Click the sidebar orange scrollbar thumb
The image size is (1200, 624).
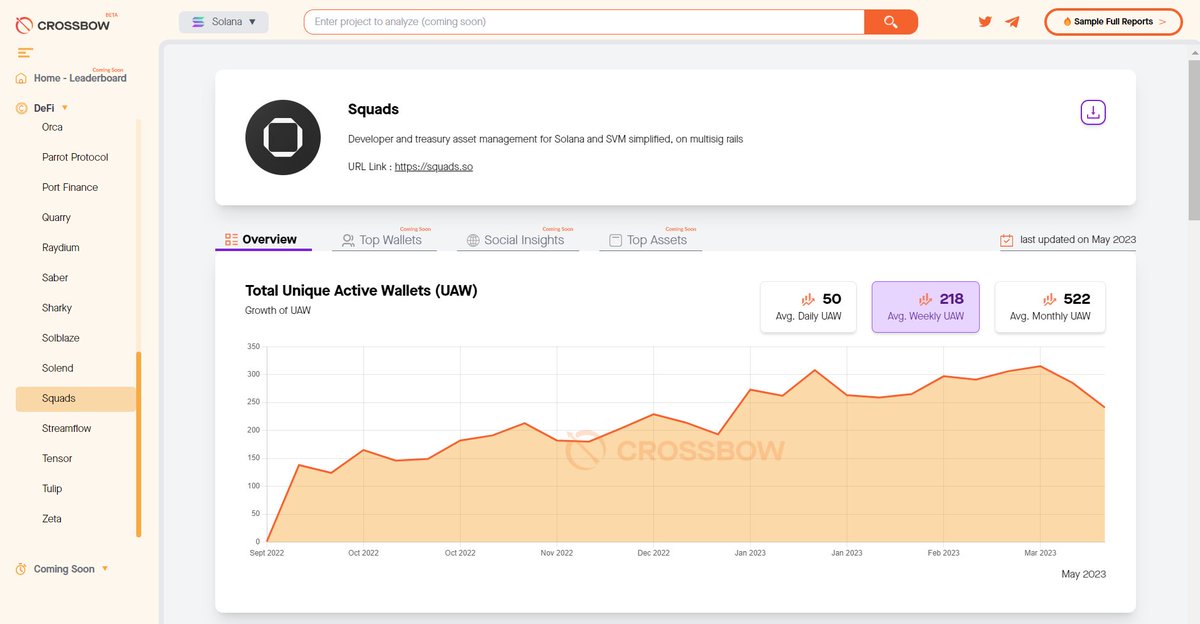click(139, 444)
